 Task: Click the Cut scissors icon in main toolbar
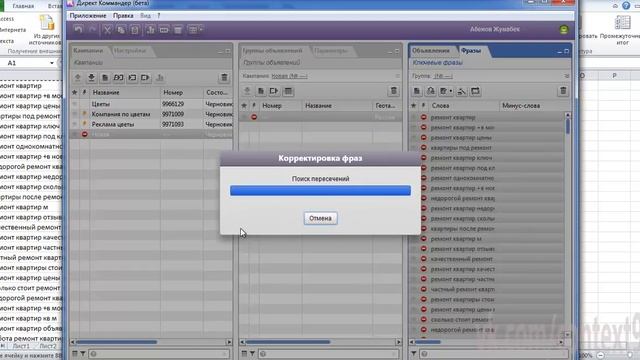pos(107,30)
